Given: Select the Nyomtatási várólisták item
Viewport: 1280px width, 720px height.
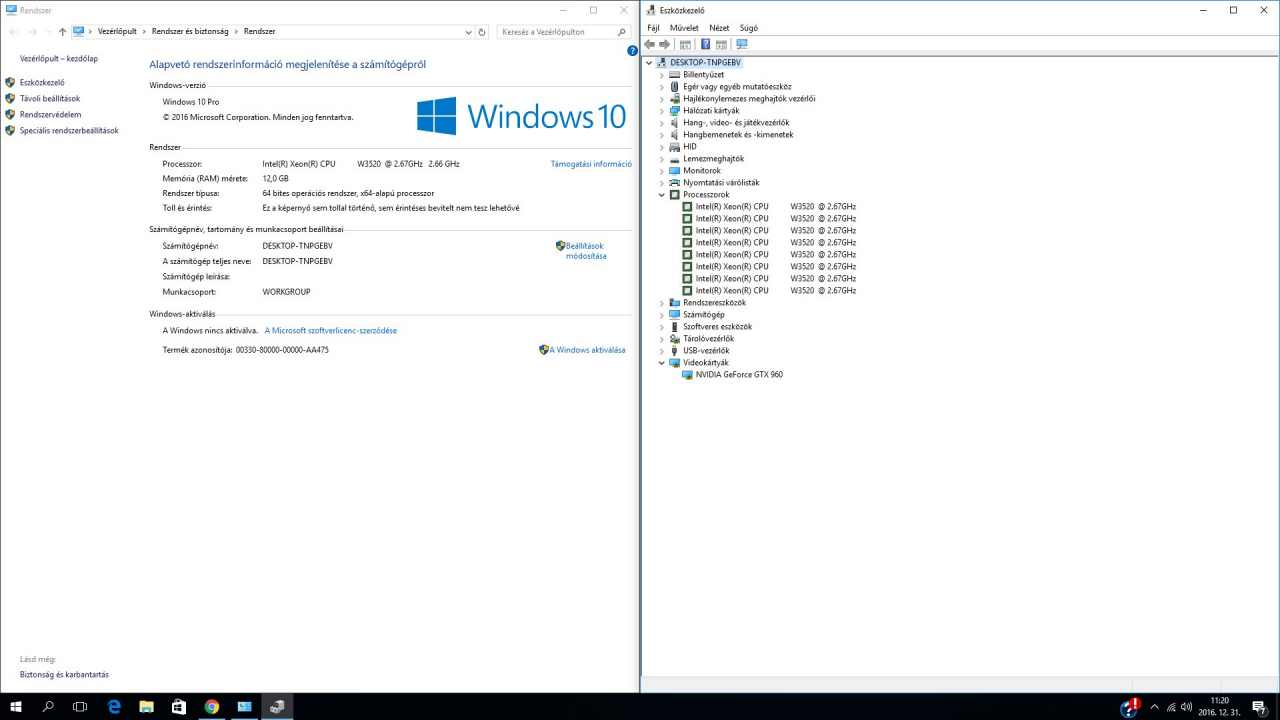Looking at the screenshot, I should pyautogui.click(x=721, y=183).
